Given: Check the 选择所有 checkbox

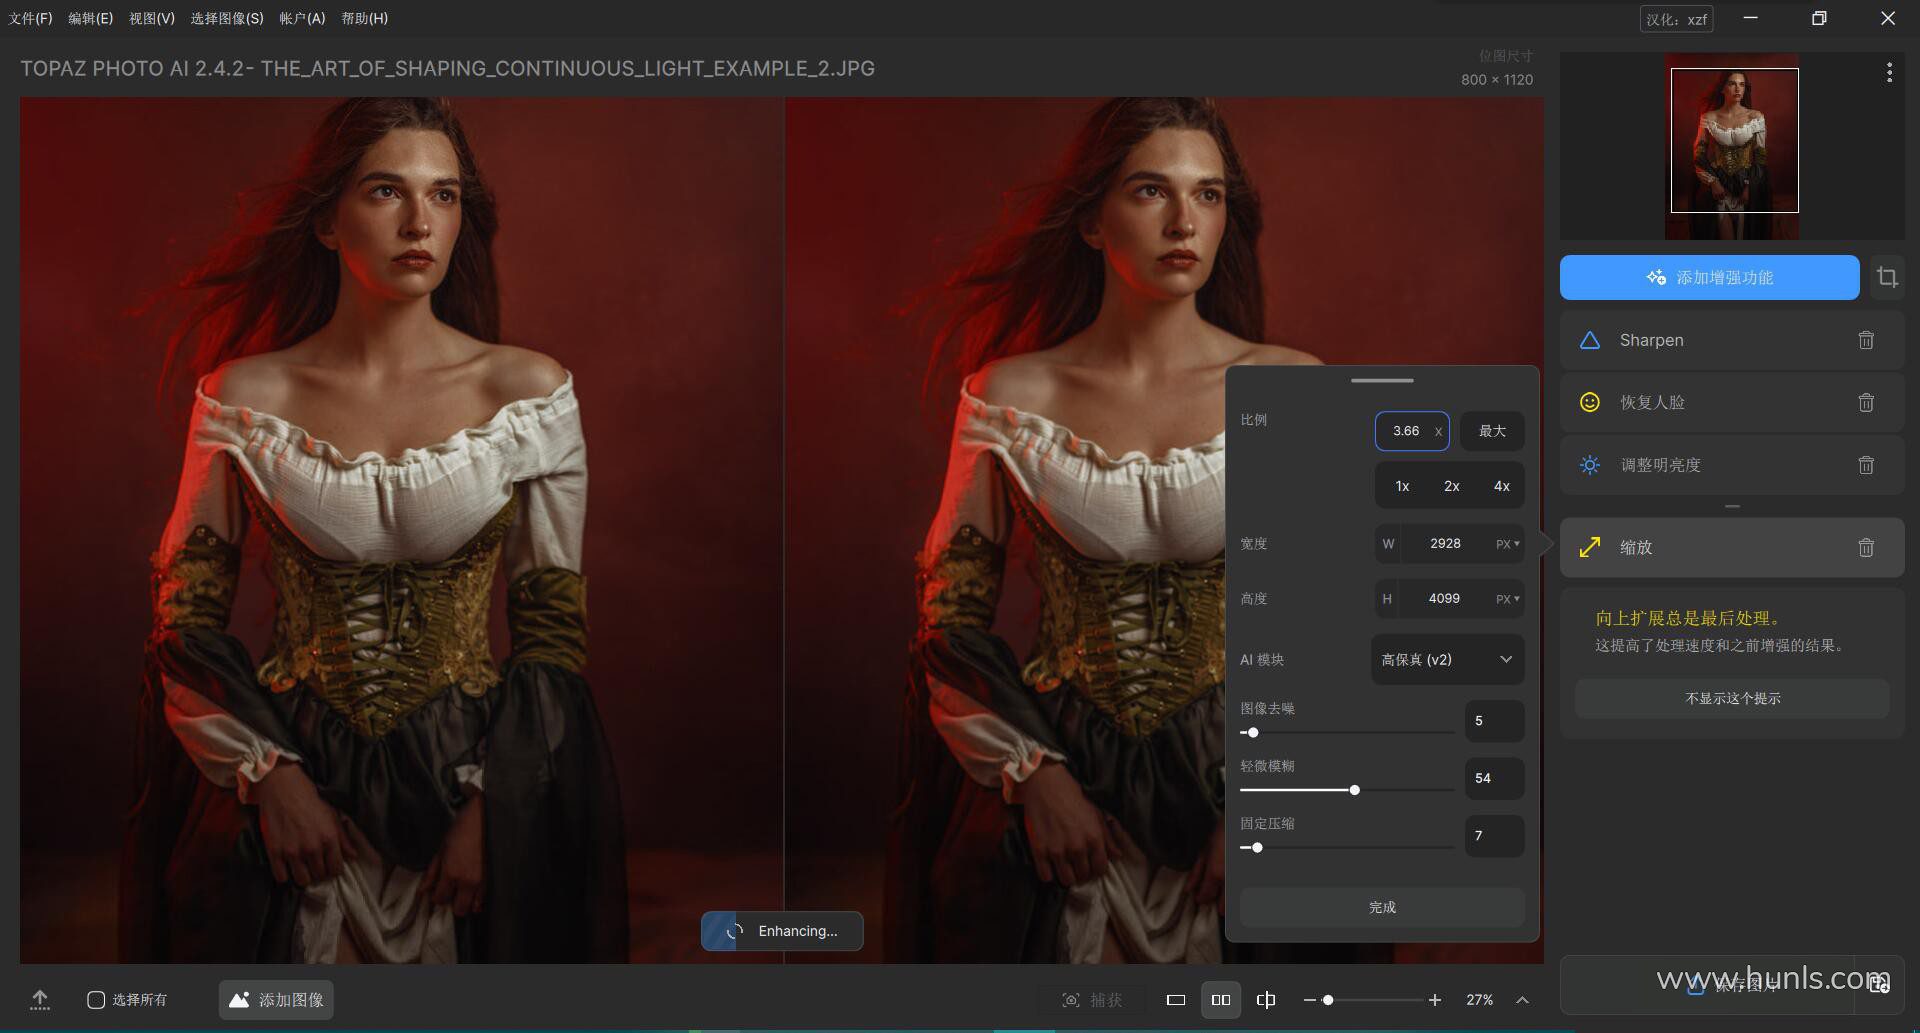Looking at the screenshot, I should coord(96,1000).
